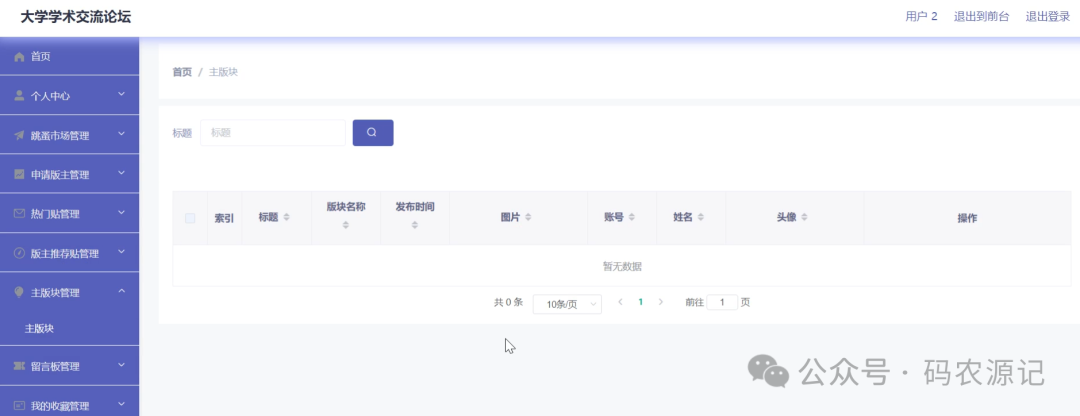Expand 热门贴管理 menu chevron
This screenshot has height=416, width=1080.
pos(121,212)
